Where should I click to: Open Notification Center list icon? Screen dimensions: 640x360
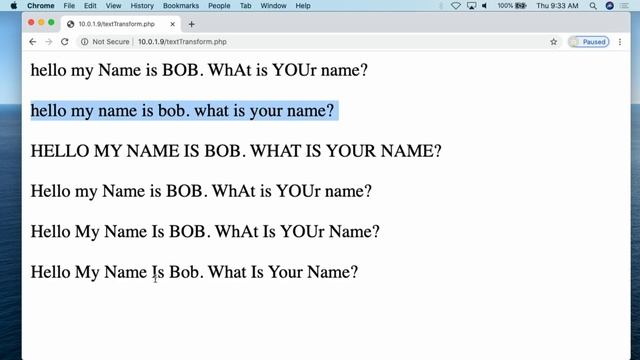624,6
